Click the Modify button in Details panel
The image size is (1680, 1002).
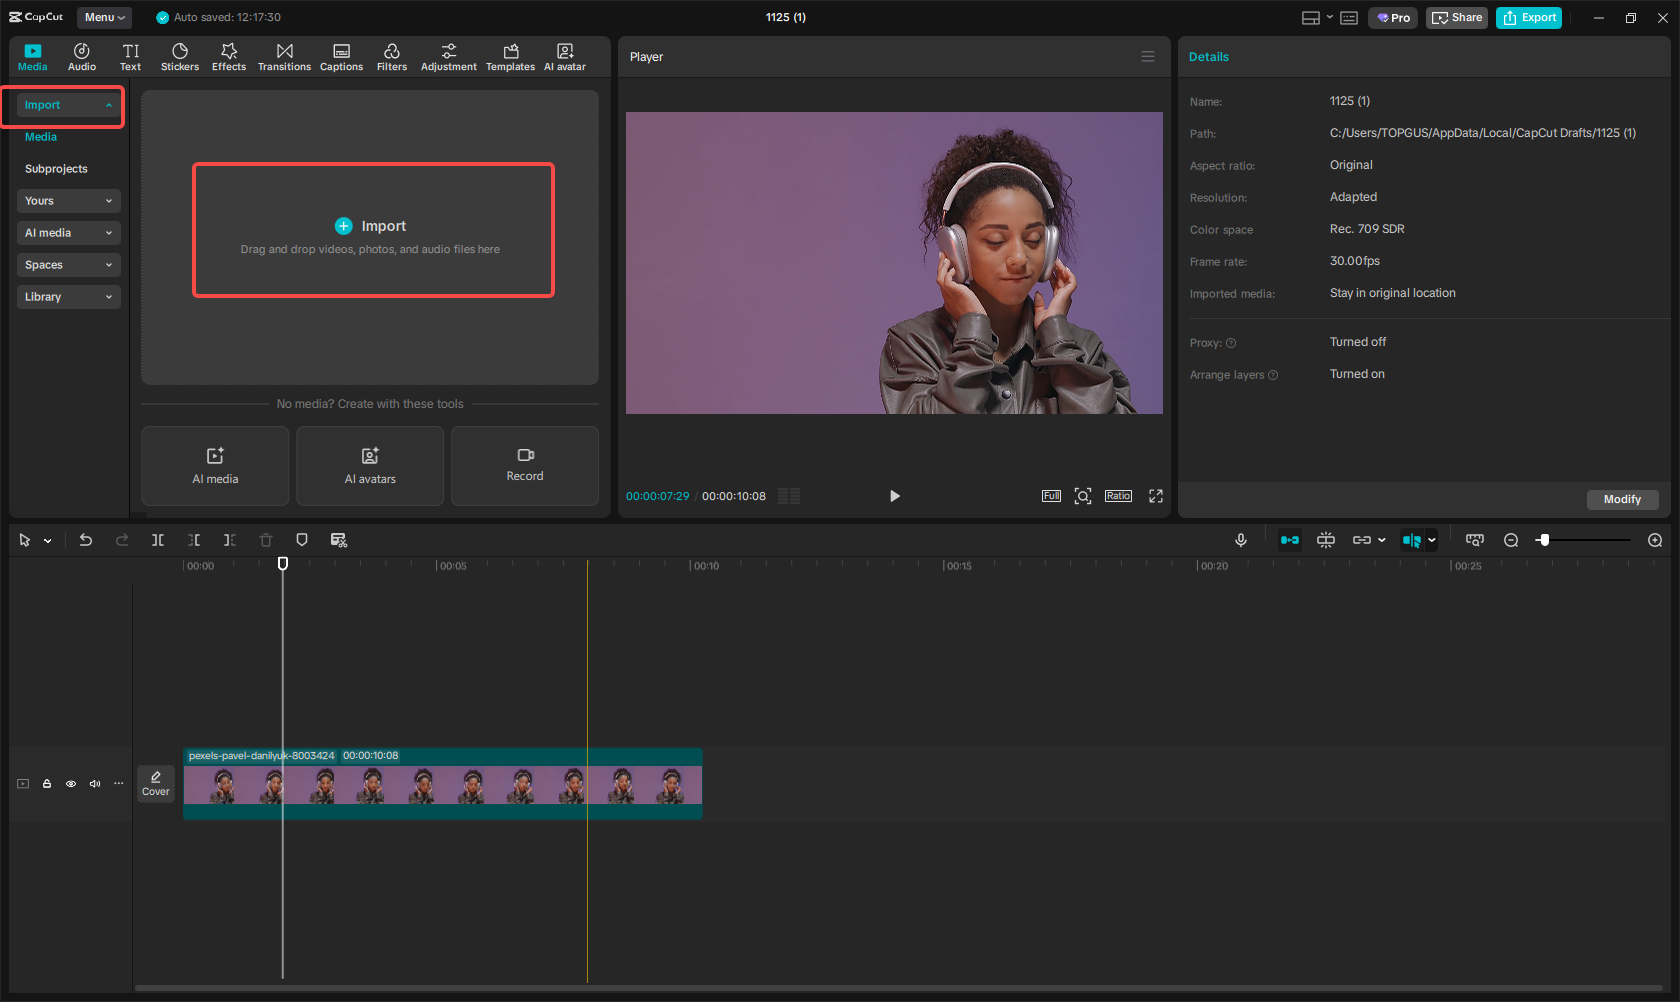(x=1622, y=499)
